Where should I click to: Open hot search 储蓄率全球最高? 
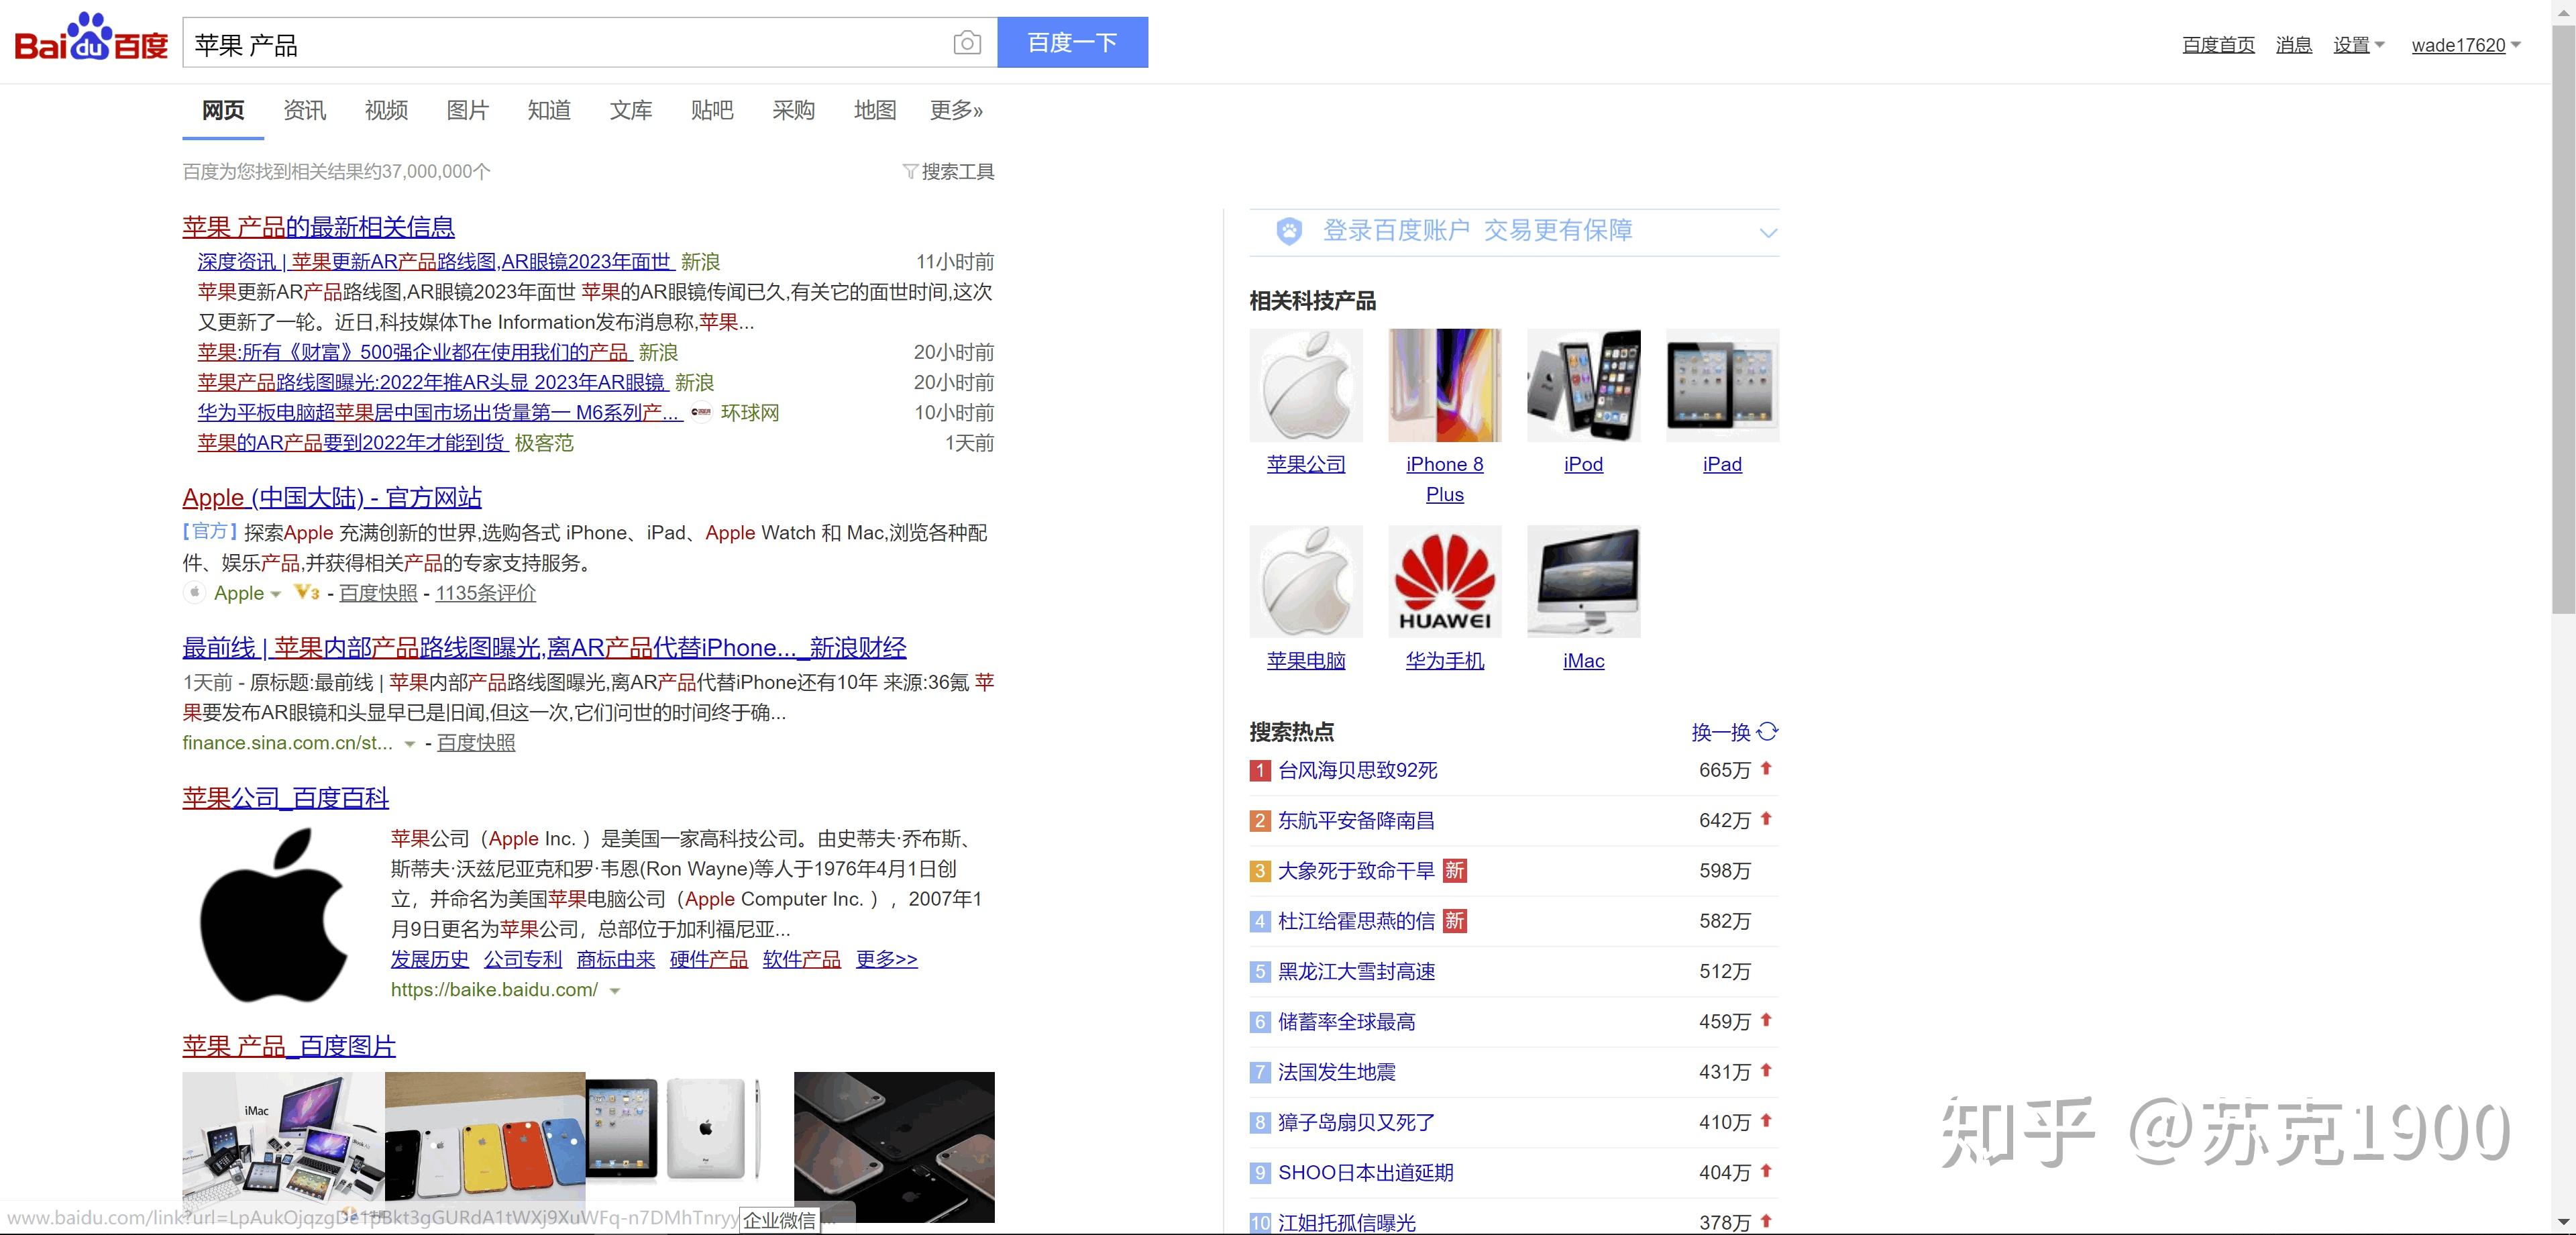[x=1346, y=1022]
